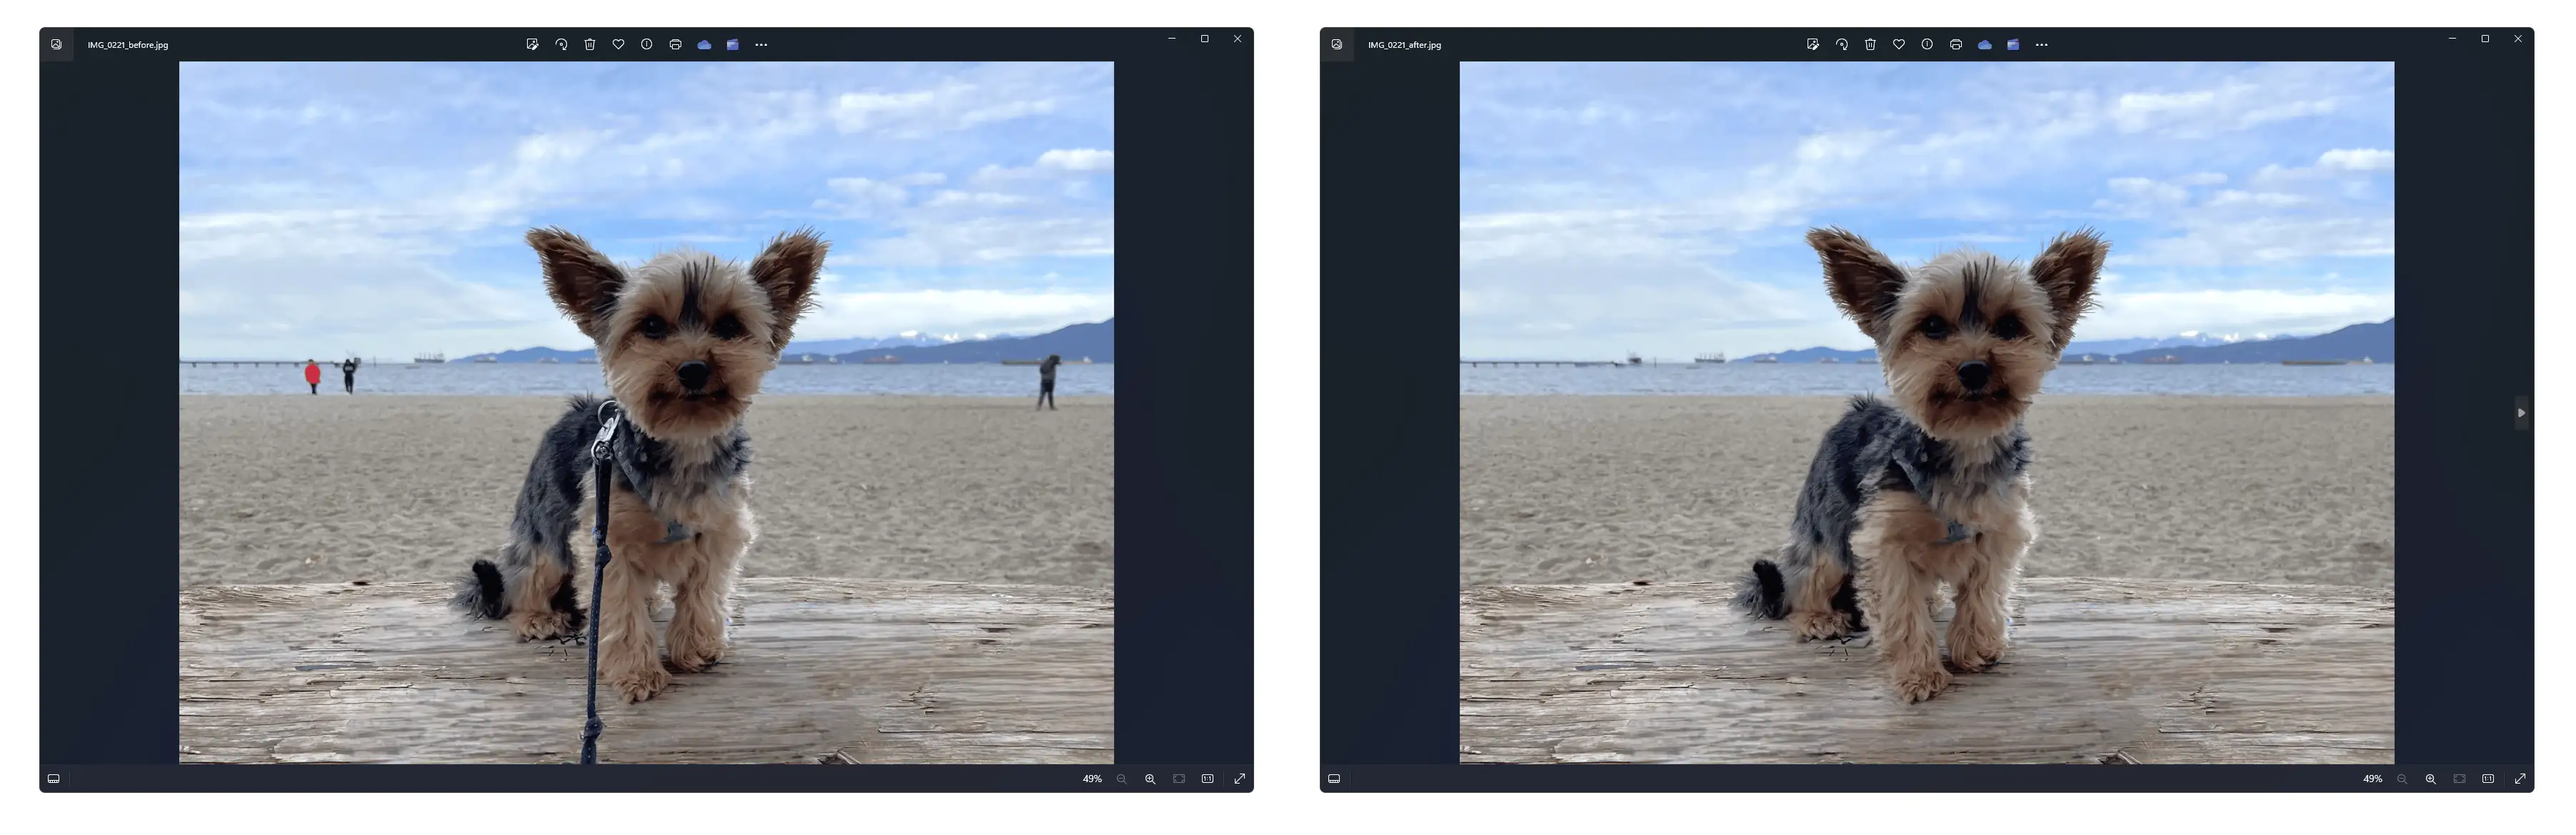
Task: Expand the three-dots menu in after window
Action: tap(2041, 45)
